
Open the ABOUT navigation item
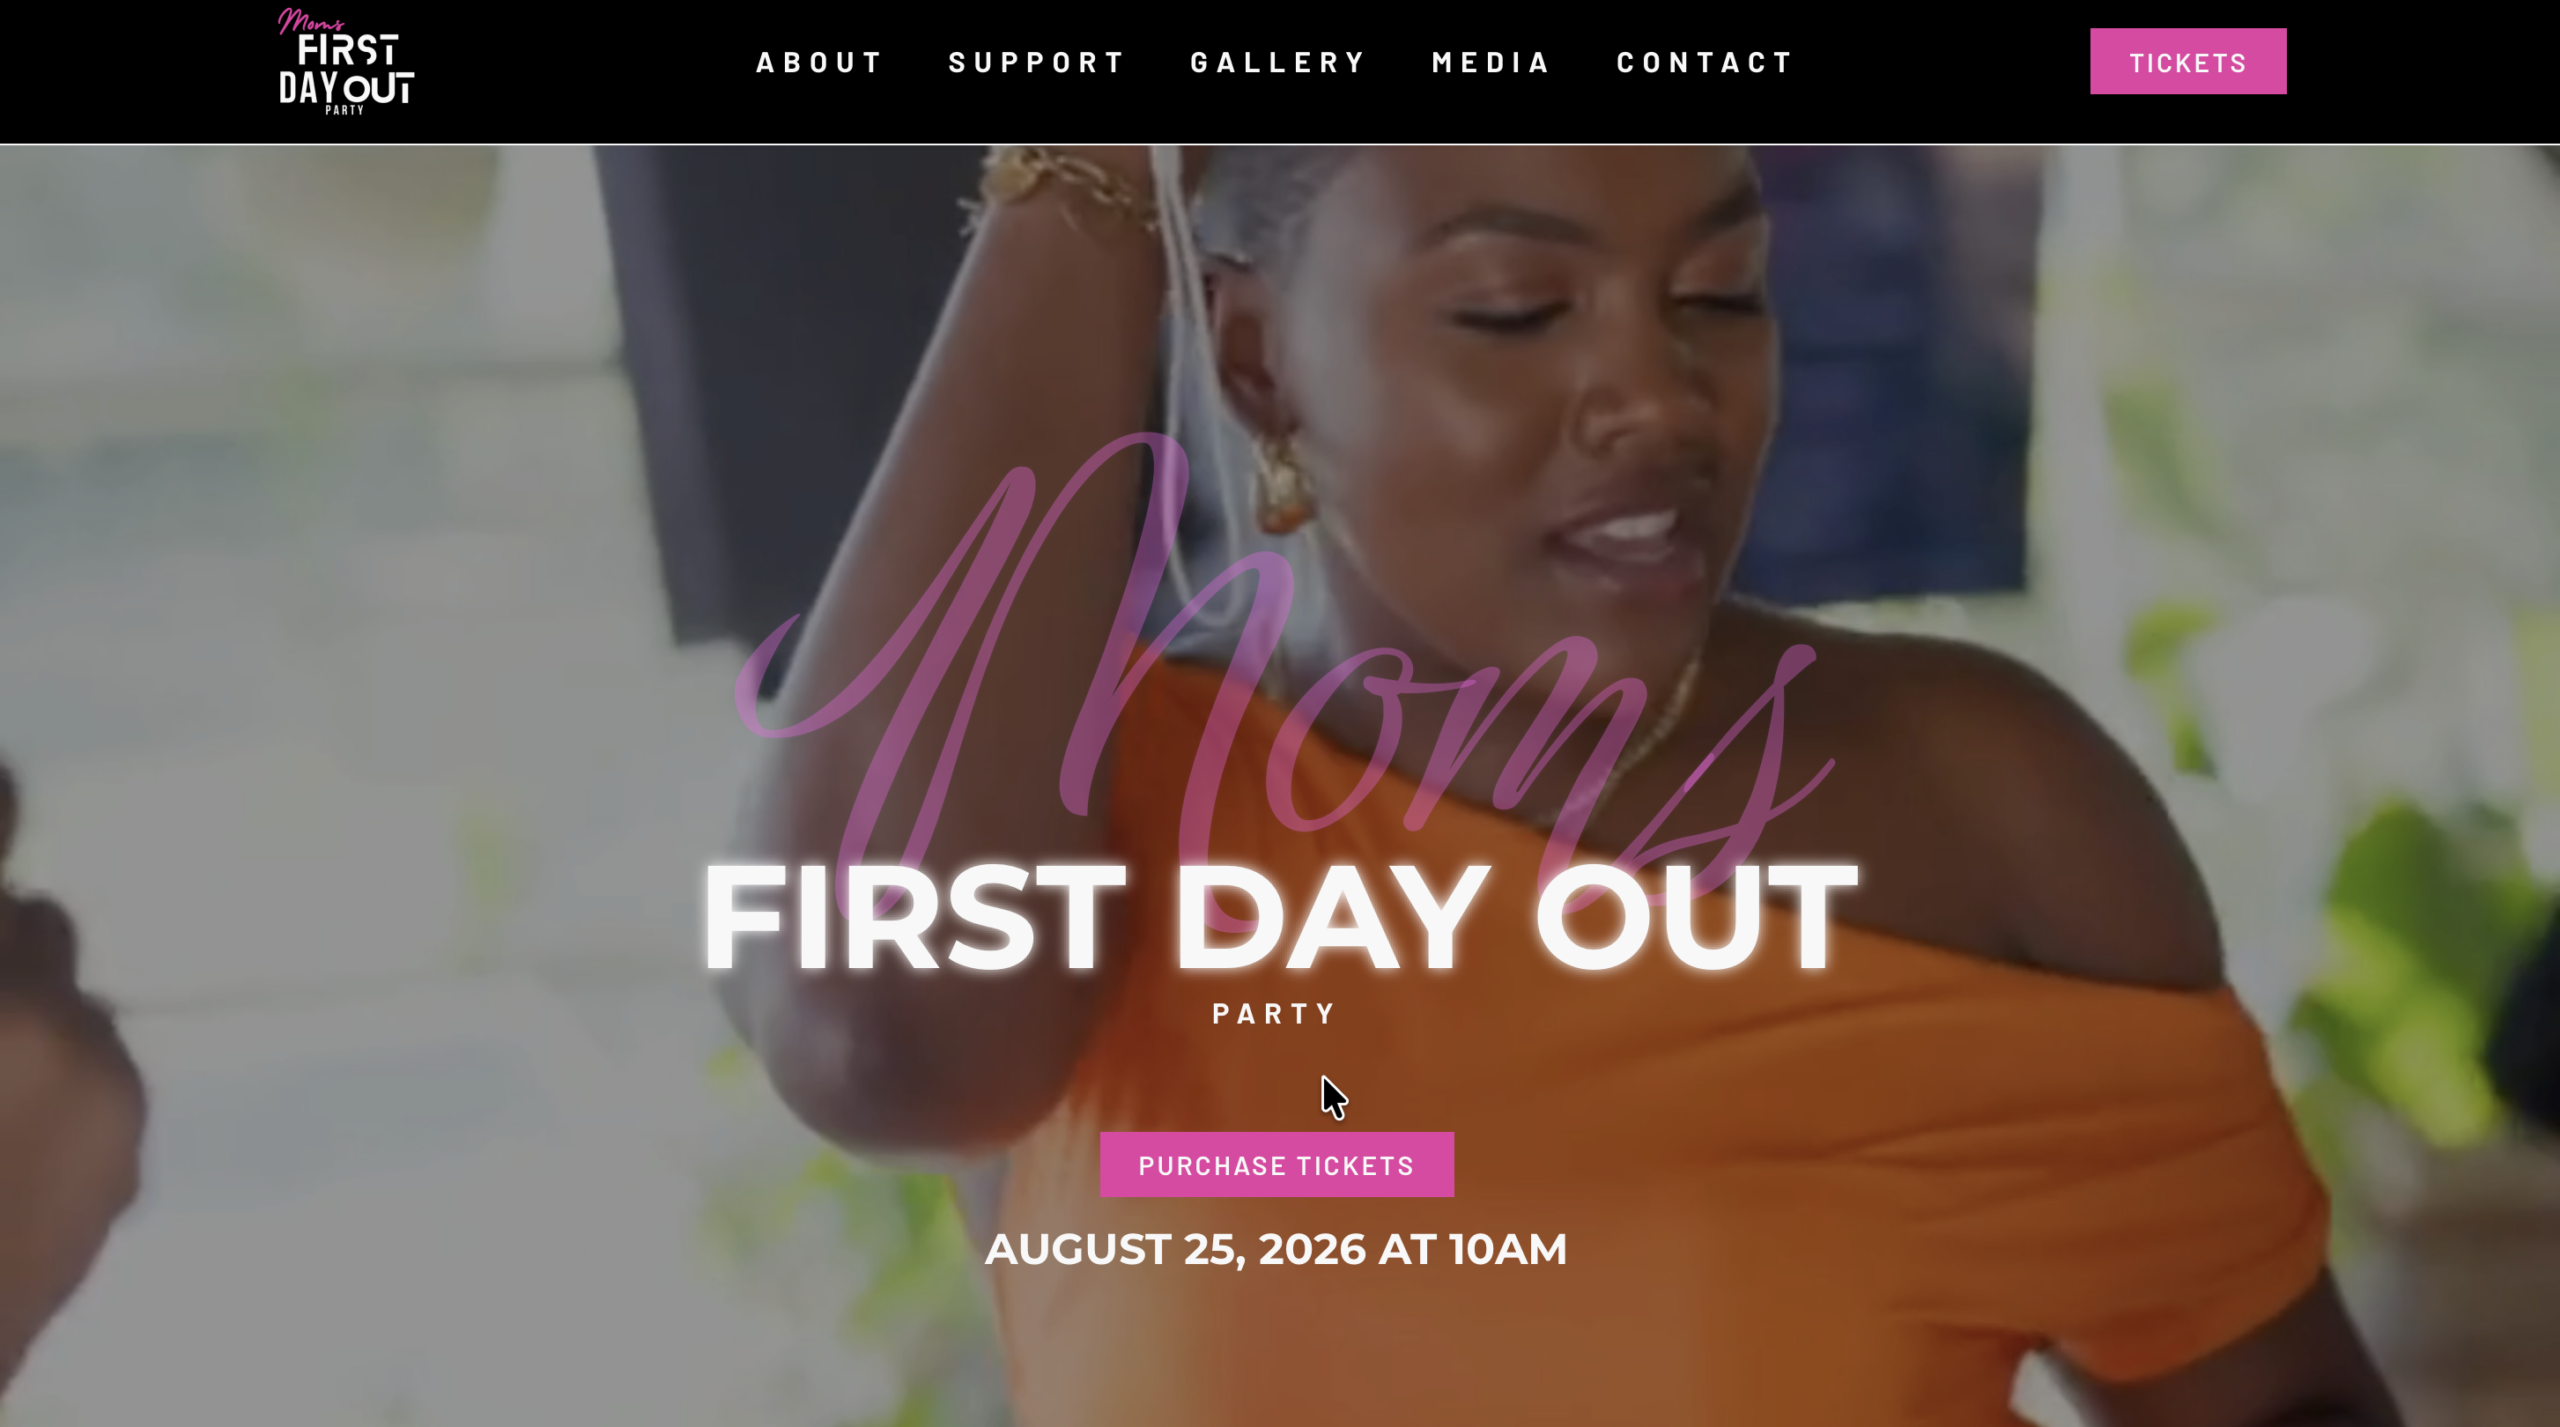click(819, 62)
